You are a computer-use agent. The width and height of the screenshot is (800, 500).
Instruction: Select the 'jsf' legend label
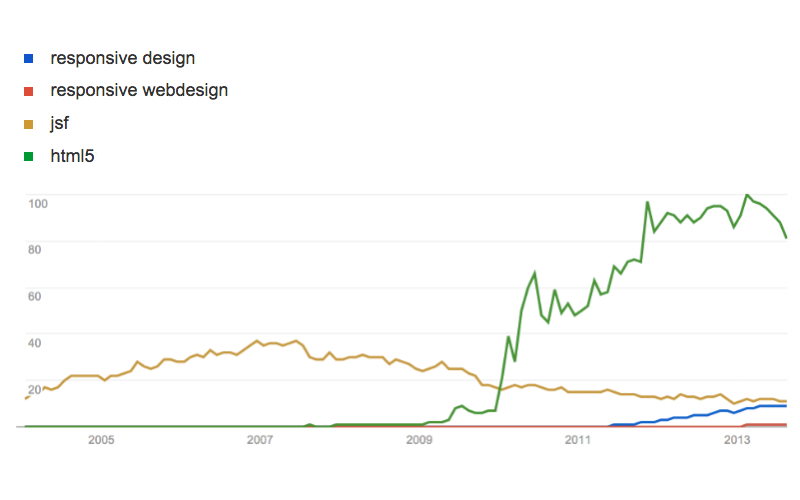pos(60,123)
